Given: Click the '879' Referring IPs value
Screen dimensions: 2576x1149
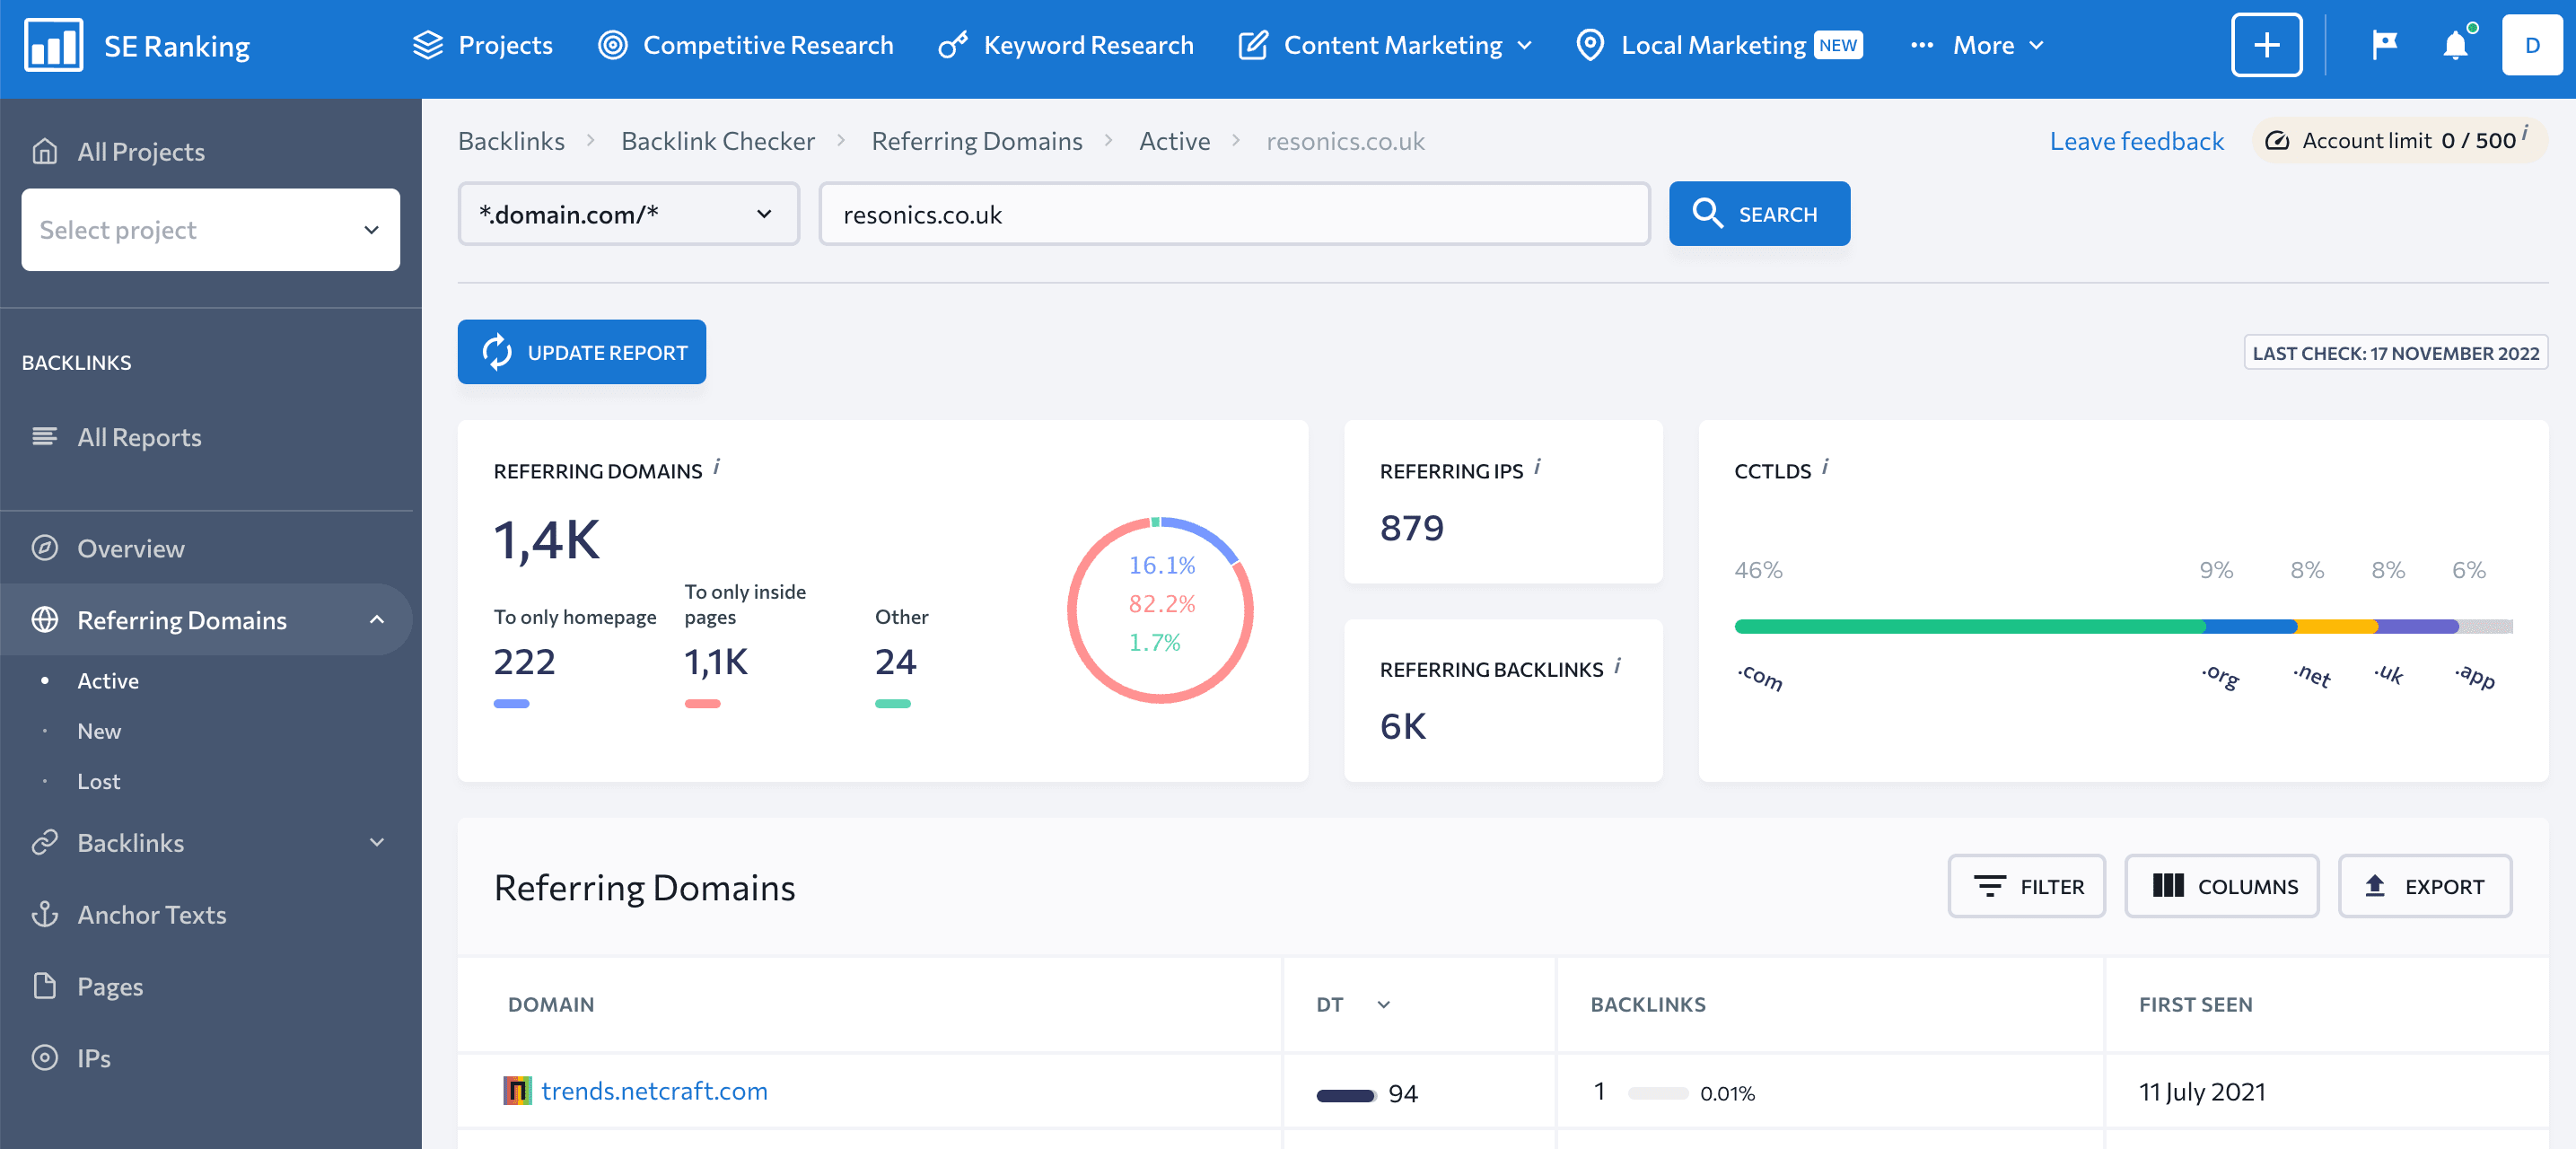Looking at the screenshot, I should click(1411, 527).
